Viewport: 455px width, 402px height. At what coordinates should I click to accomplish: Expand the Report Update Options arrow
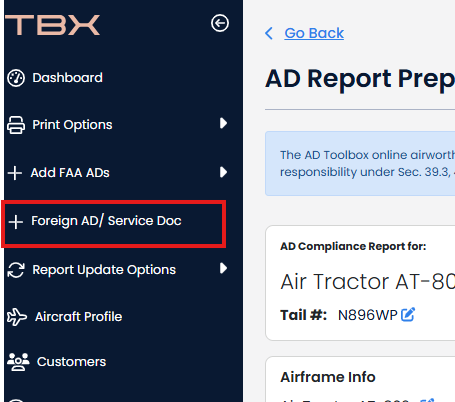click(x=223, y=268)
